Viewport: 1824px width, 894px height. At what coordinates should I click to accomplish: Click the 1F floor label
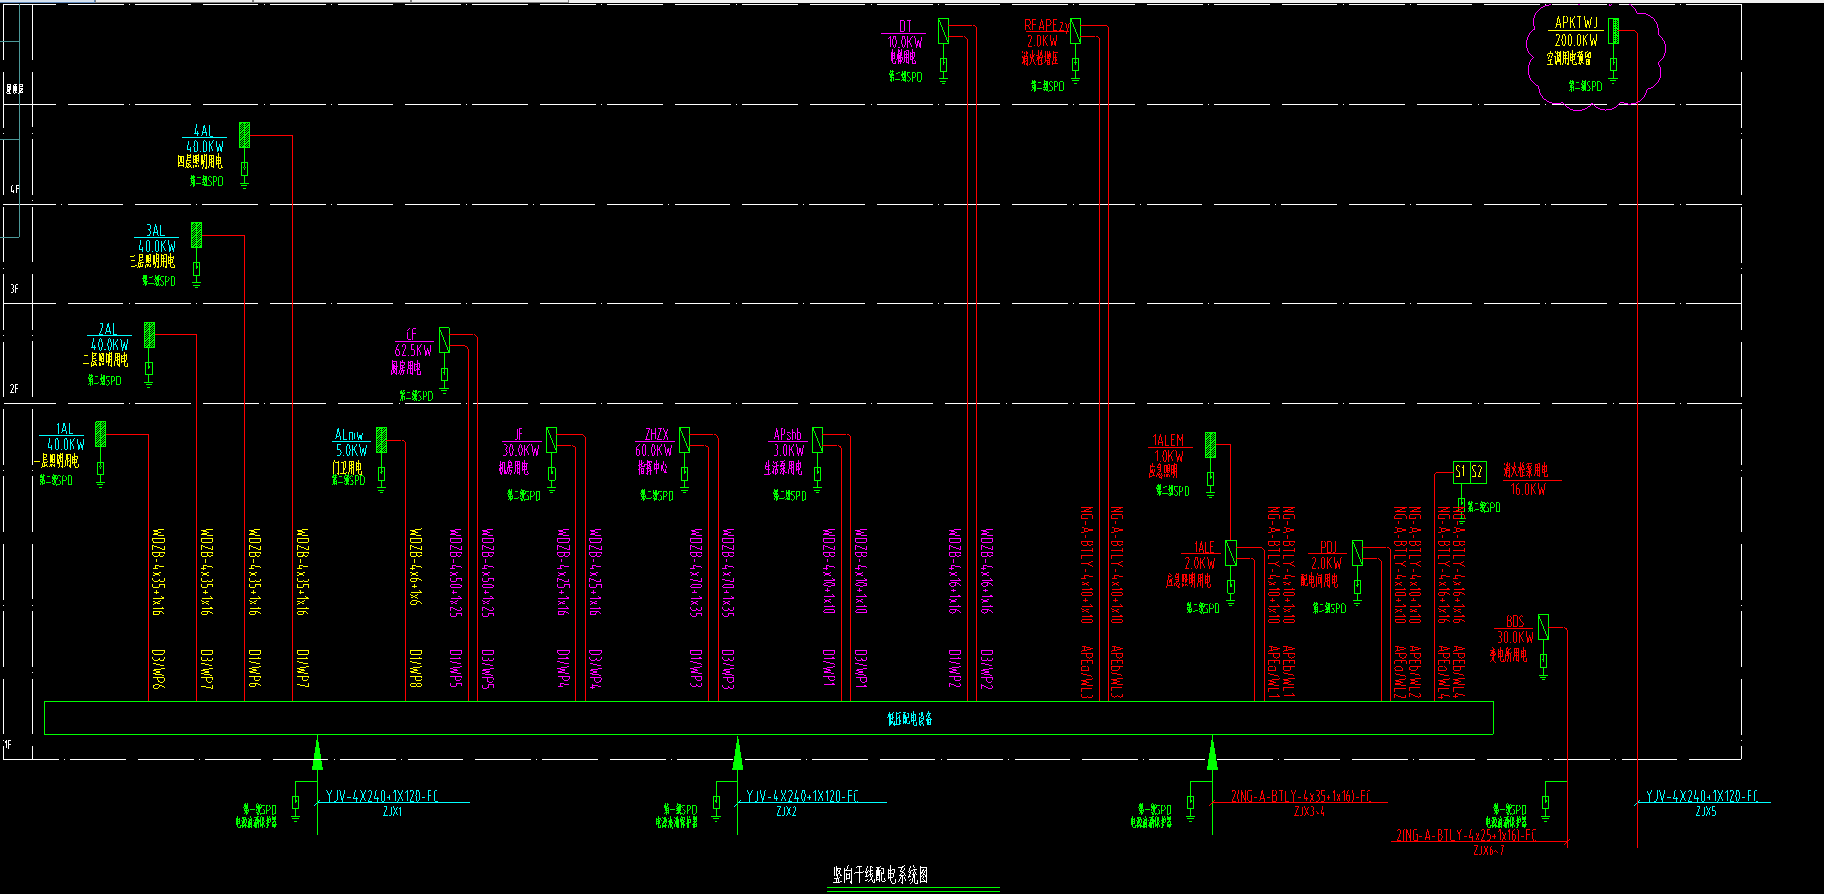point(7,745)
